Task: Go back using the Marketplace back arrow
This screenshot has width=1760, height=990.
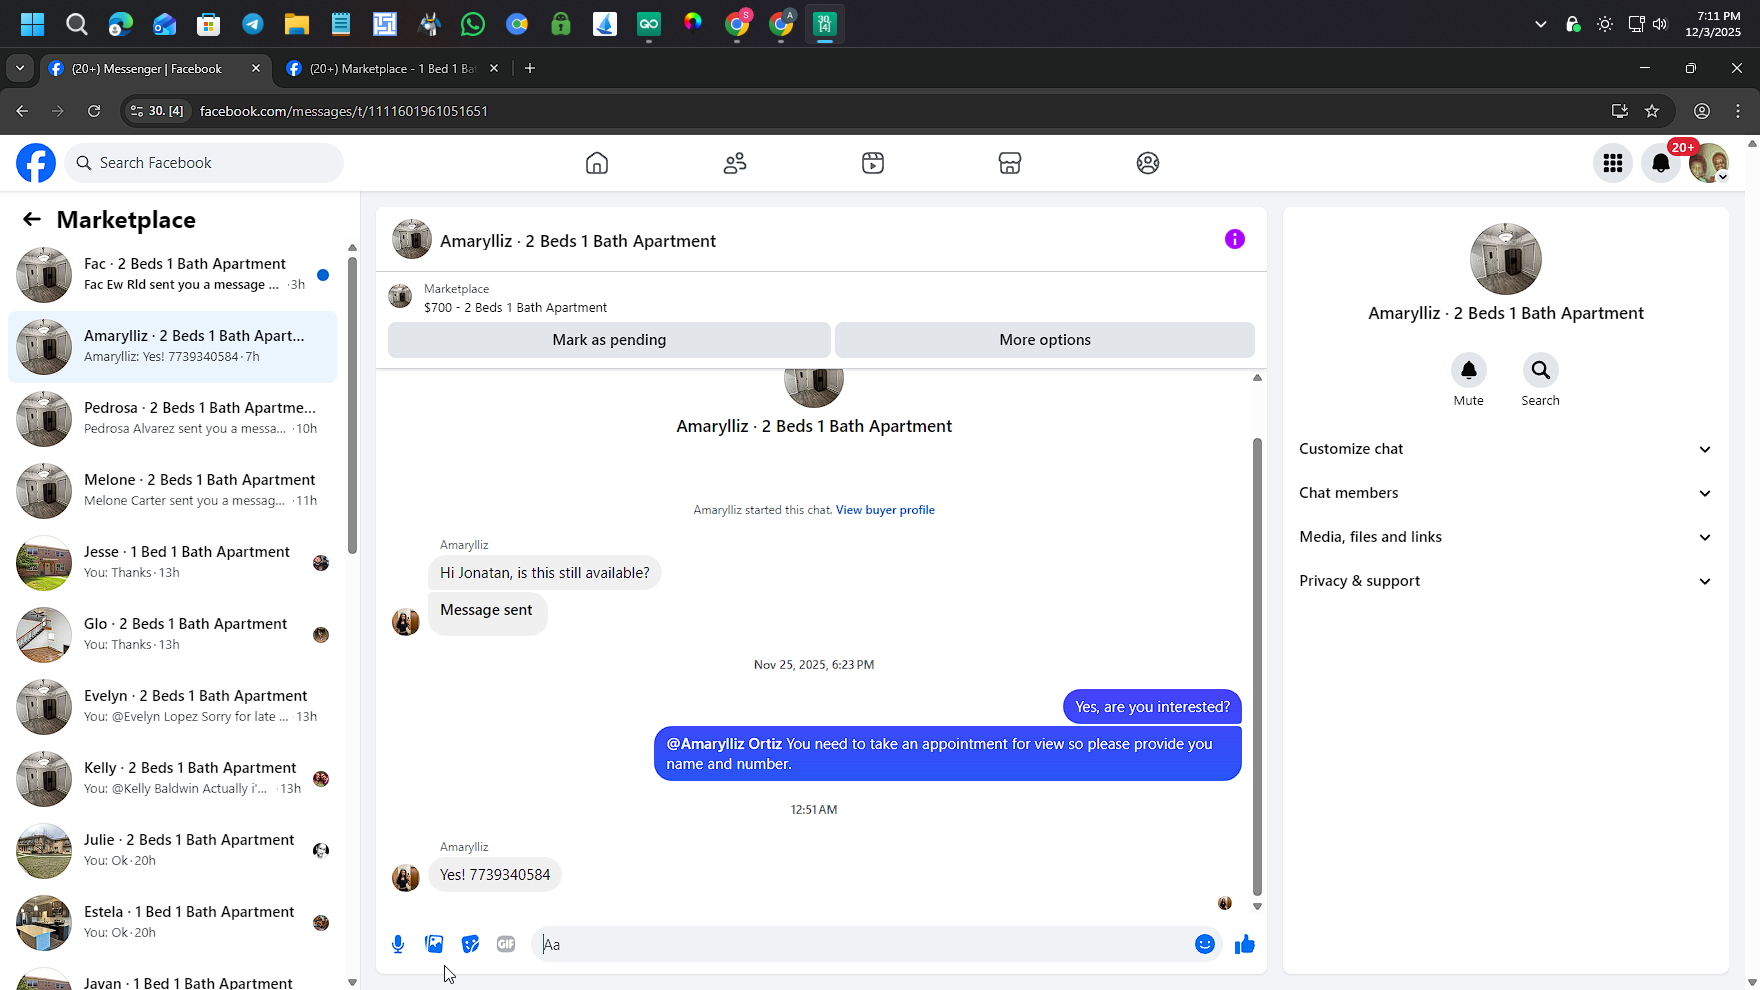Action: tap(32, 219)
